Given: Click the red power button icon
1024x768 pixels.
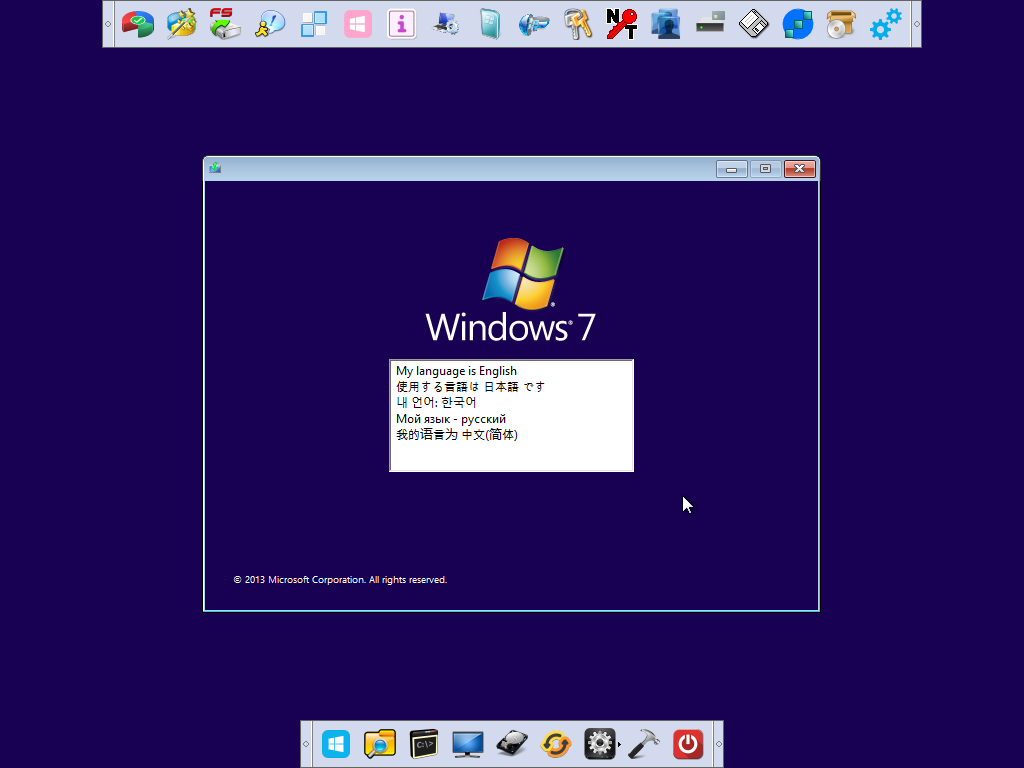Looking at the screenshot, I should pyautogui.click(x=688, y=744).
